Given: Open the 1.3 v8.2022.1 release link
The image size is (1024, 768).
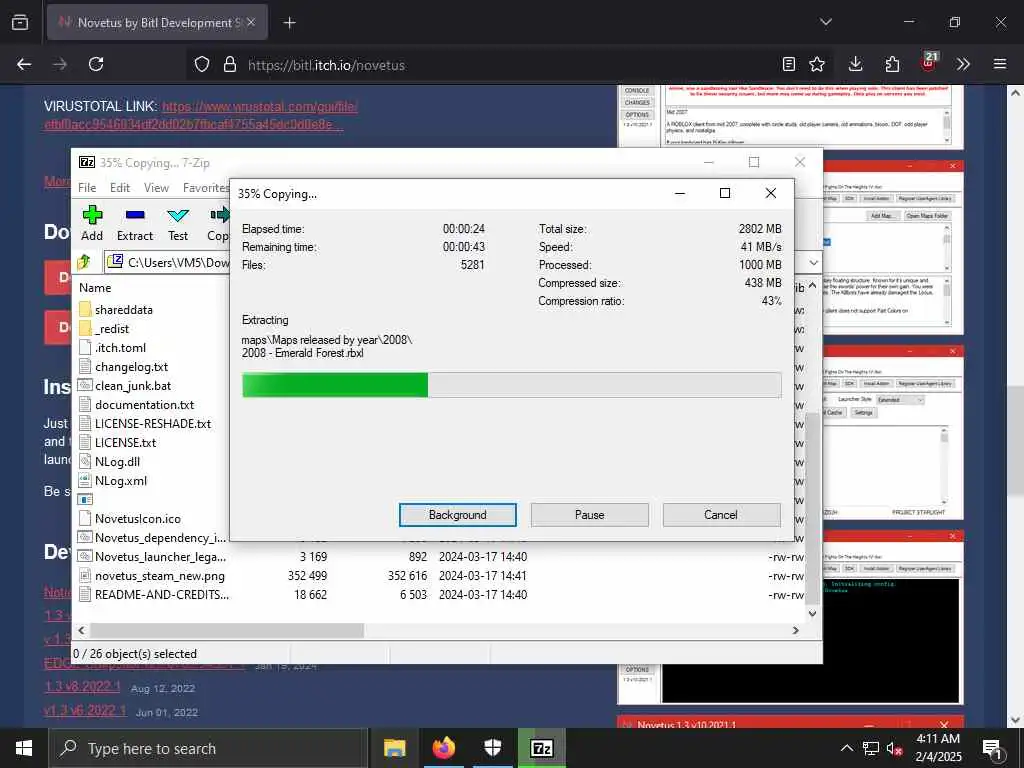Looking at the screenshot, I should coord(82,687).
